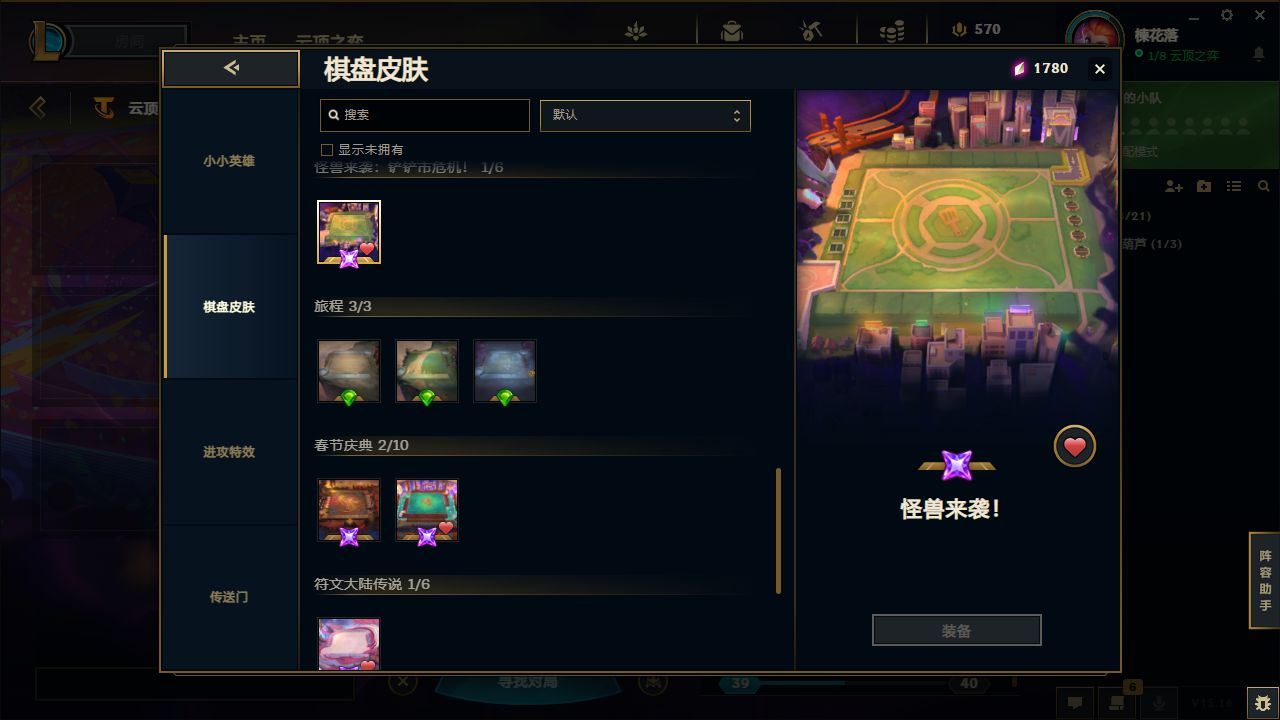Open the 默认 sort dropdown
1280x720 pixels.
pyautogui.click(x=645, y=115)
